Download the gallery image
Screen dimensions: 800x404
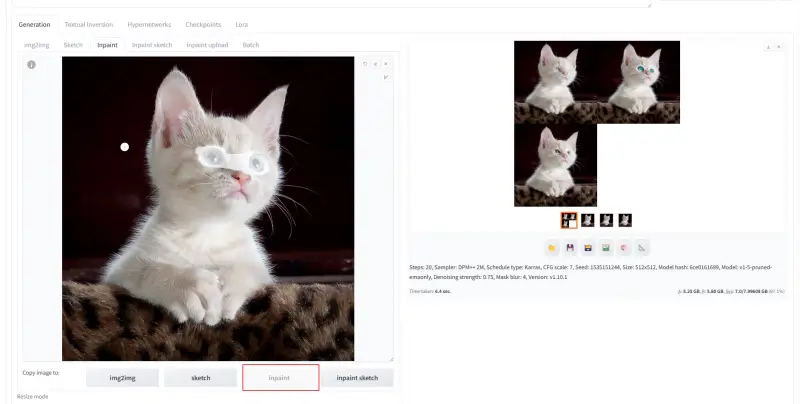pos(768,47)
